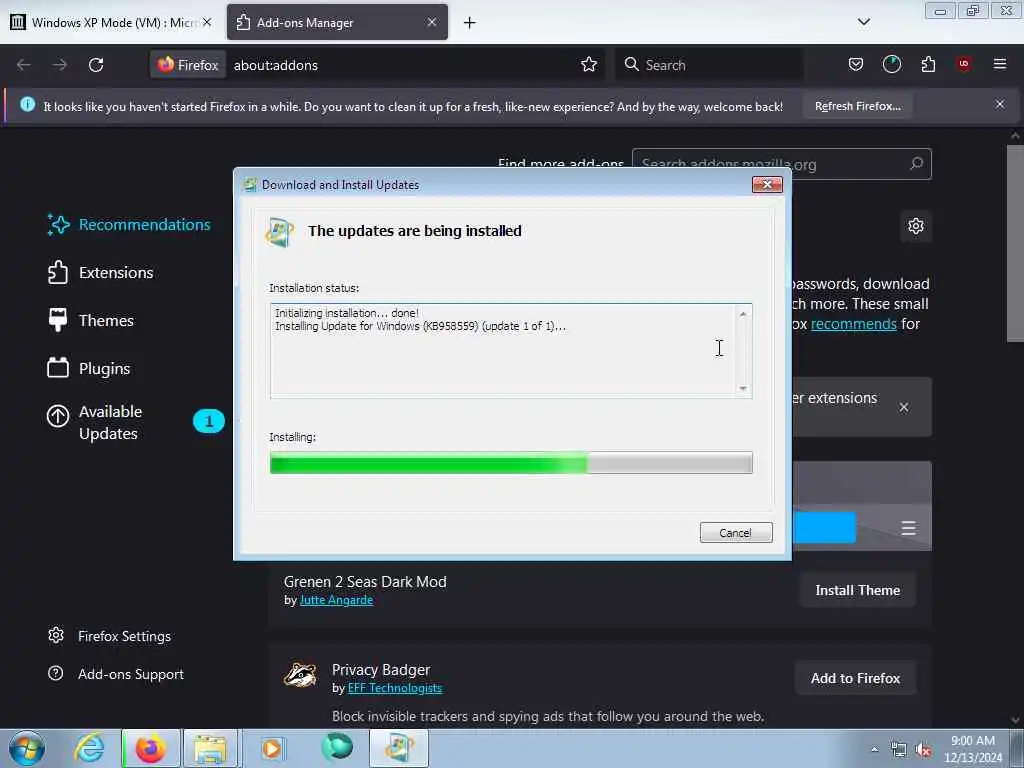Image resolution: width=1024 pixels, height=768 pixels.
Task: Go forward to the next page
Action: pyautogui.click(x=59, y=65)
